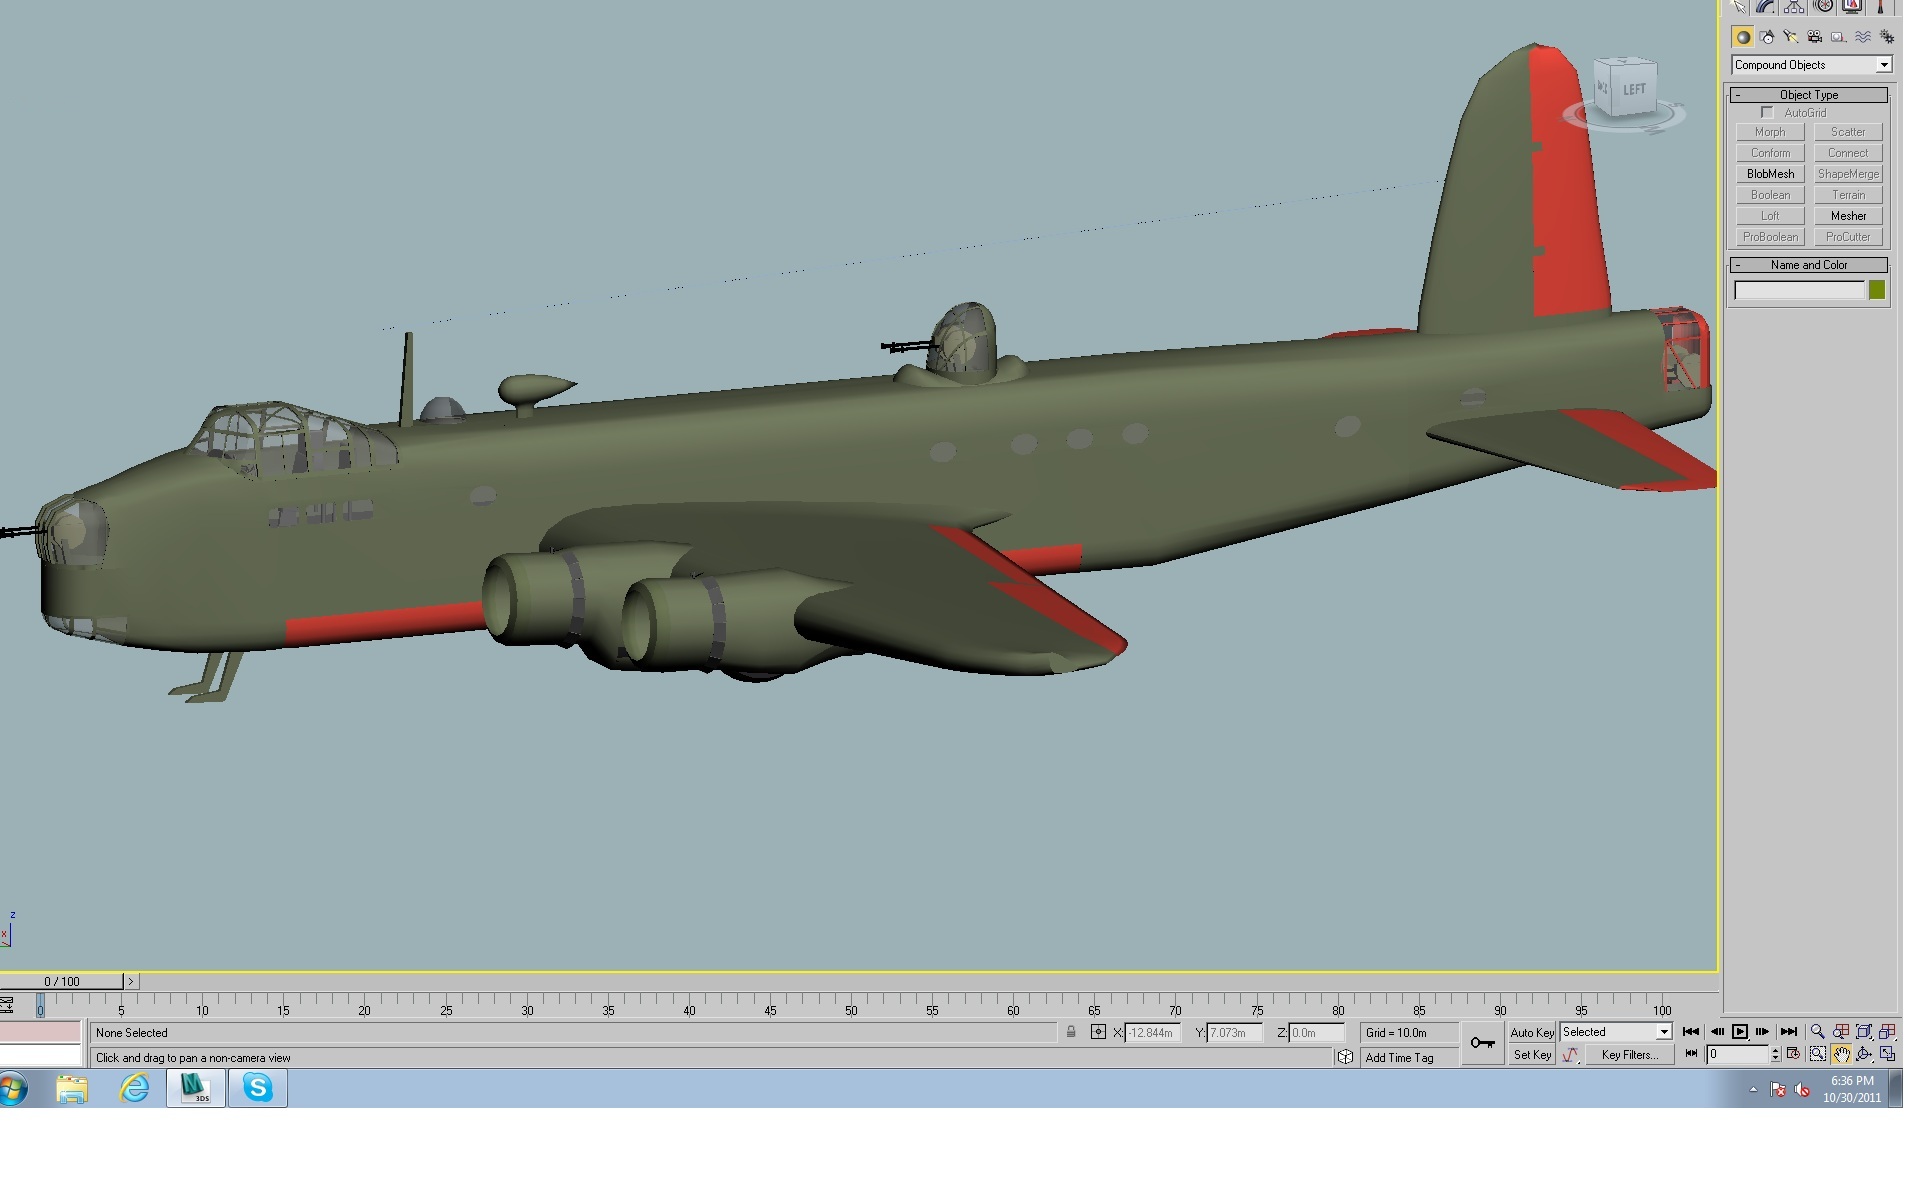The width and height of the screenshot is (1920, 1200).
Task: Enable the AutoGrid checkbox
Action: 1767,113
